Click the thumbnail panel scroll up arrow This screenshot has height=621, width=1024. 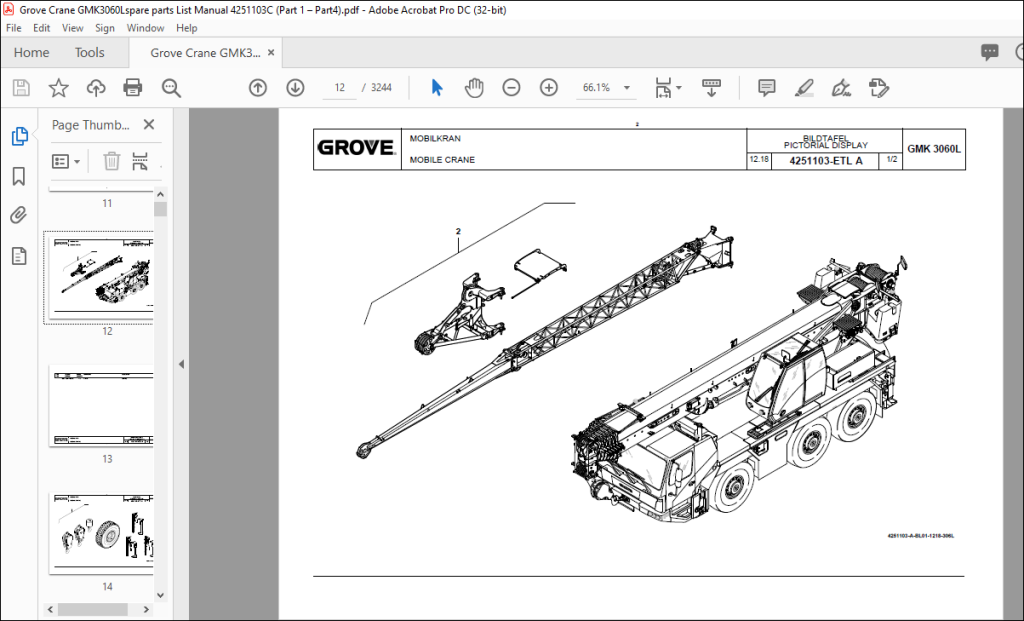coord(161,195)
